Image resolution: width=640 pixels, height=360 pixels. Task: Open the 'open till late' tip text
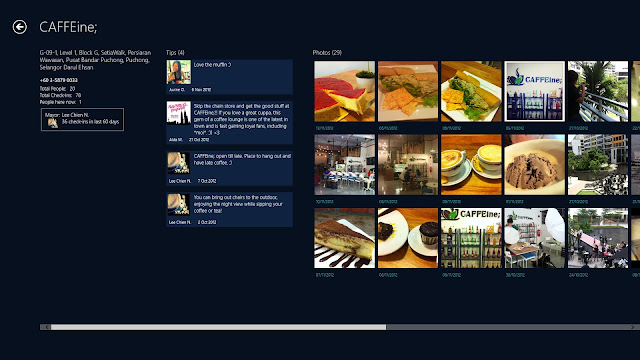point(242,159)
